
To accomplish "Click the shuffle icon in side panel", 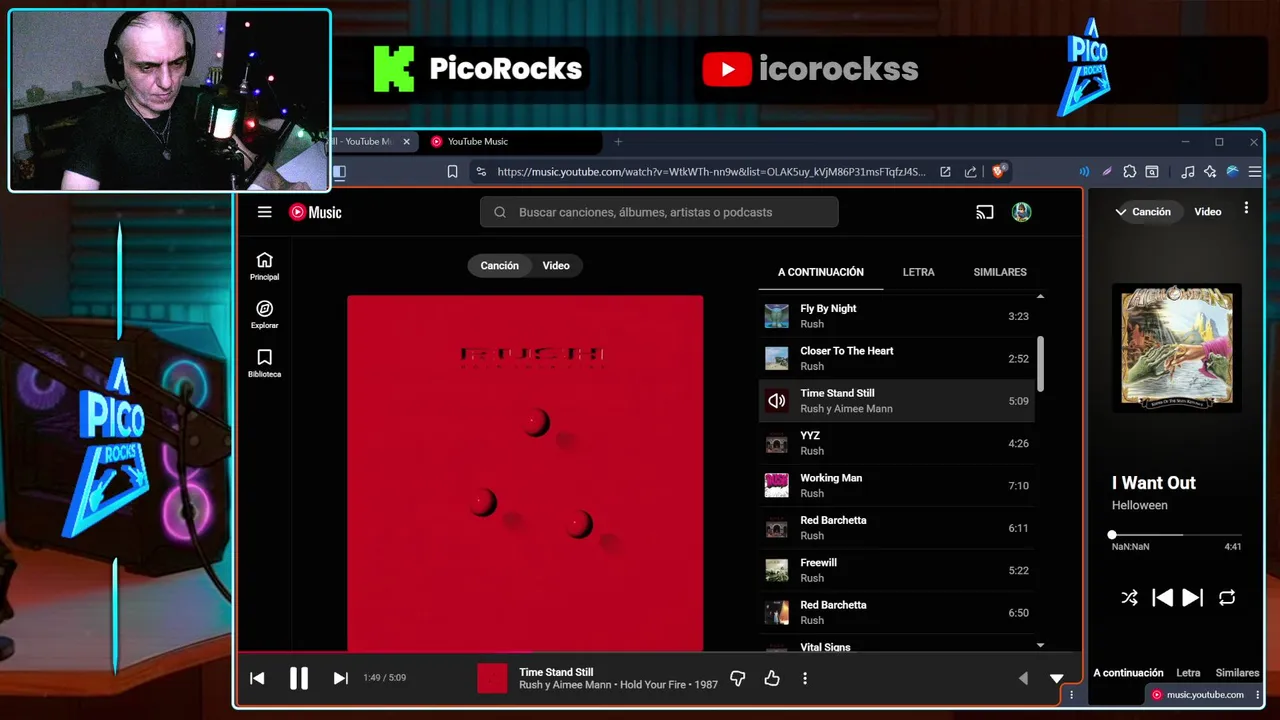I will tap(1129, 598).
